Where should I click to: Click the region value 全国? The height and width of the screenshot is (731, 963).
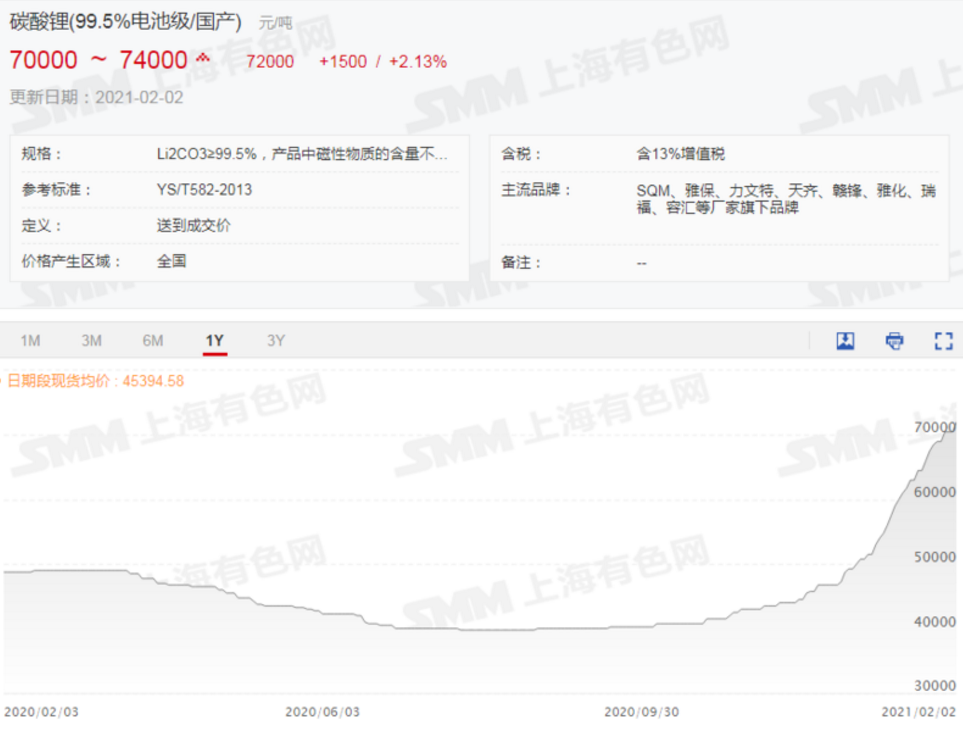tap(171, 261)
